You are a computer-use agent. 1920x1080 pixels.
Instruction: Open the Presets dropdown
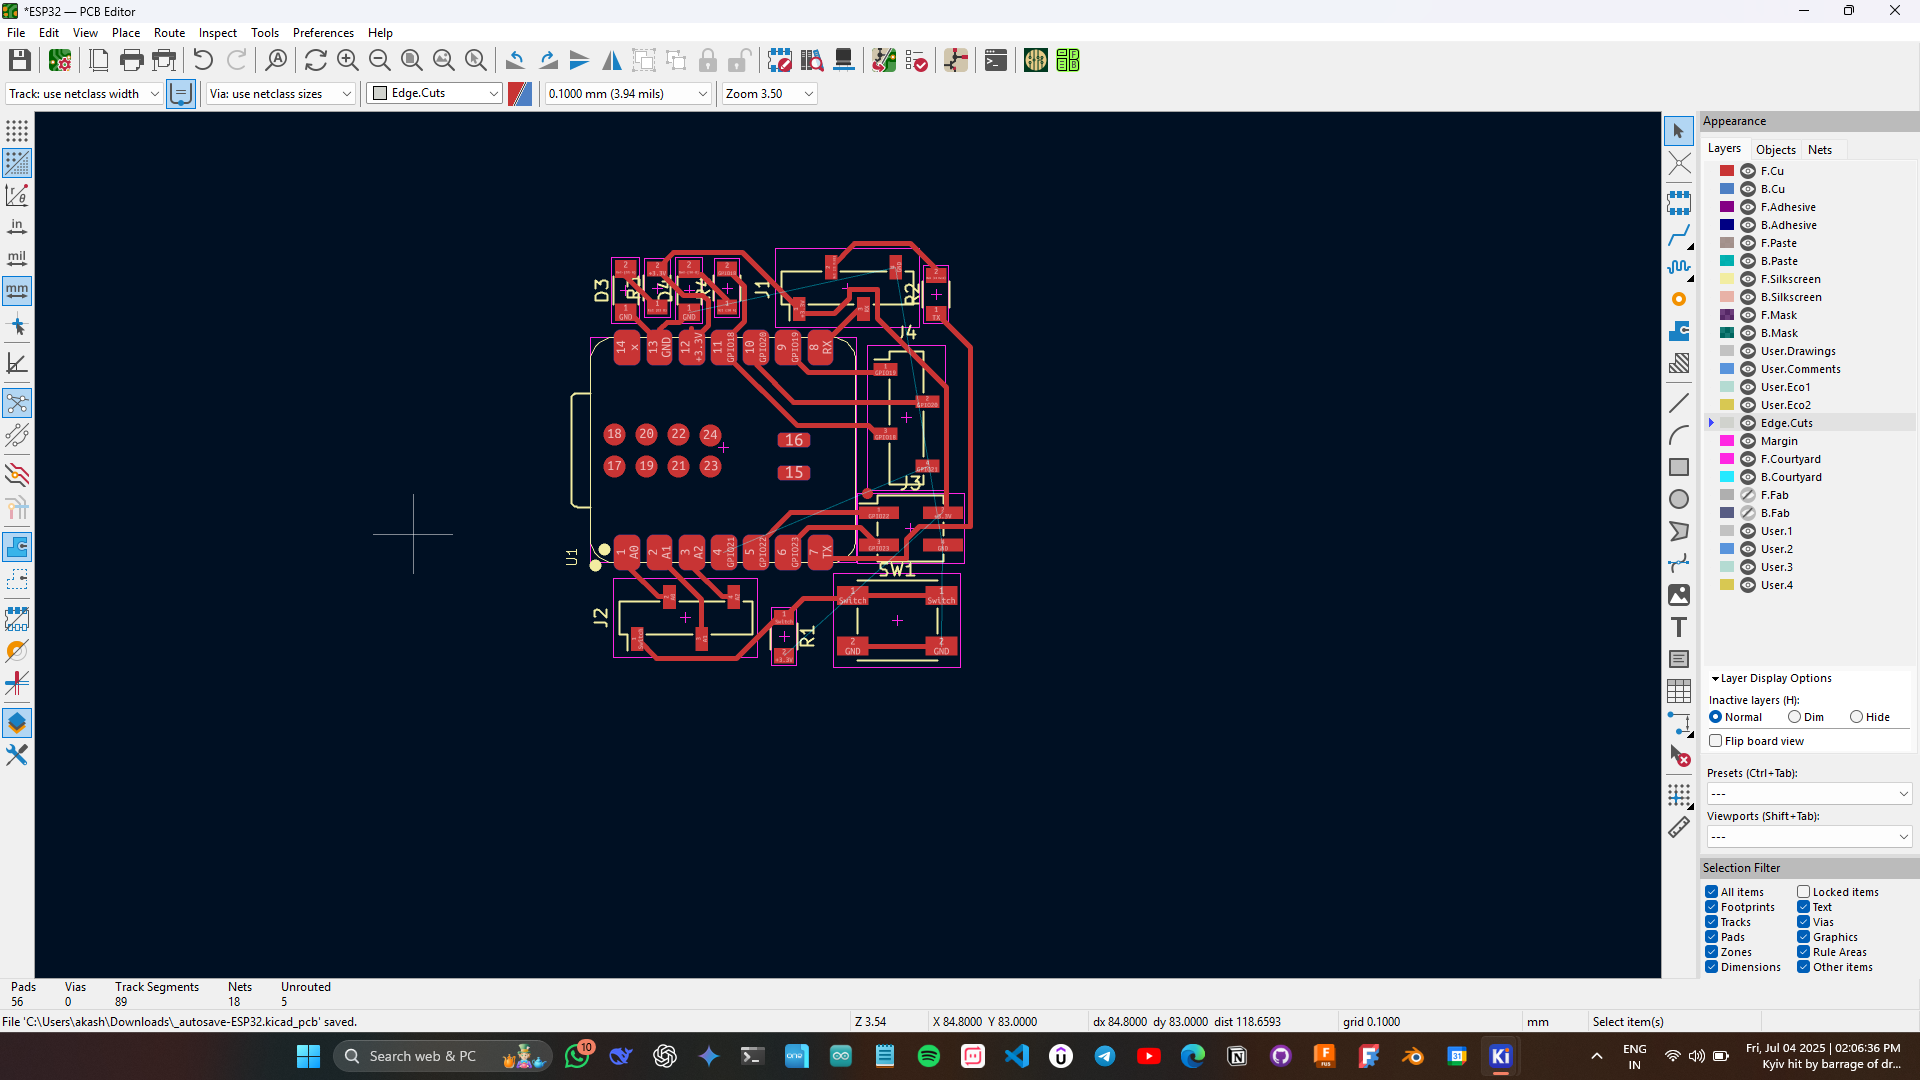coord(1809,794)
